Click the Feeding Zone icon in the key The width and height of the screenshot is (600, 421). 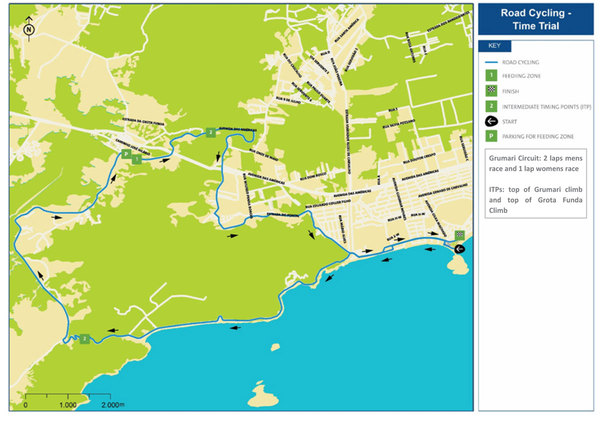click(x=491, y=74)
